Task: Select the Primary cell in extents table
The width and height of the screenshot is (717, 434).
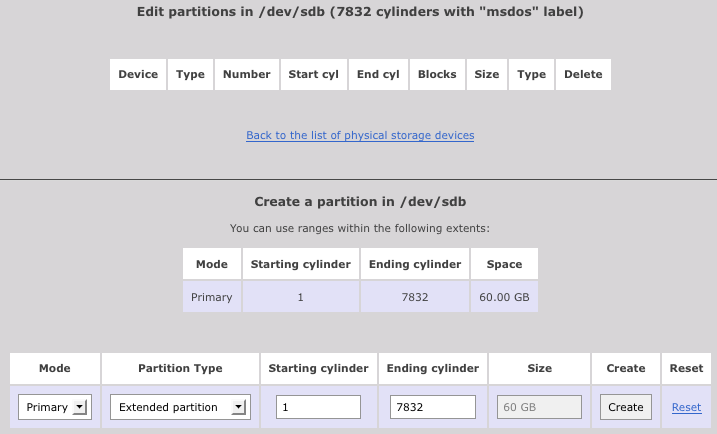Action: [x=212, y=297]
